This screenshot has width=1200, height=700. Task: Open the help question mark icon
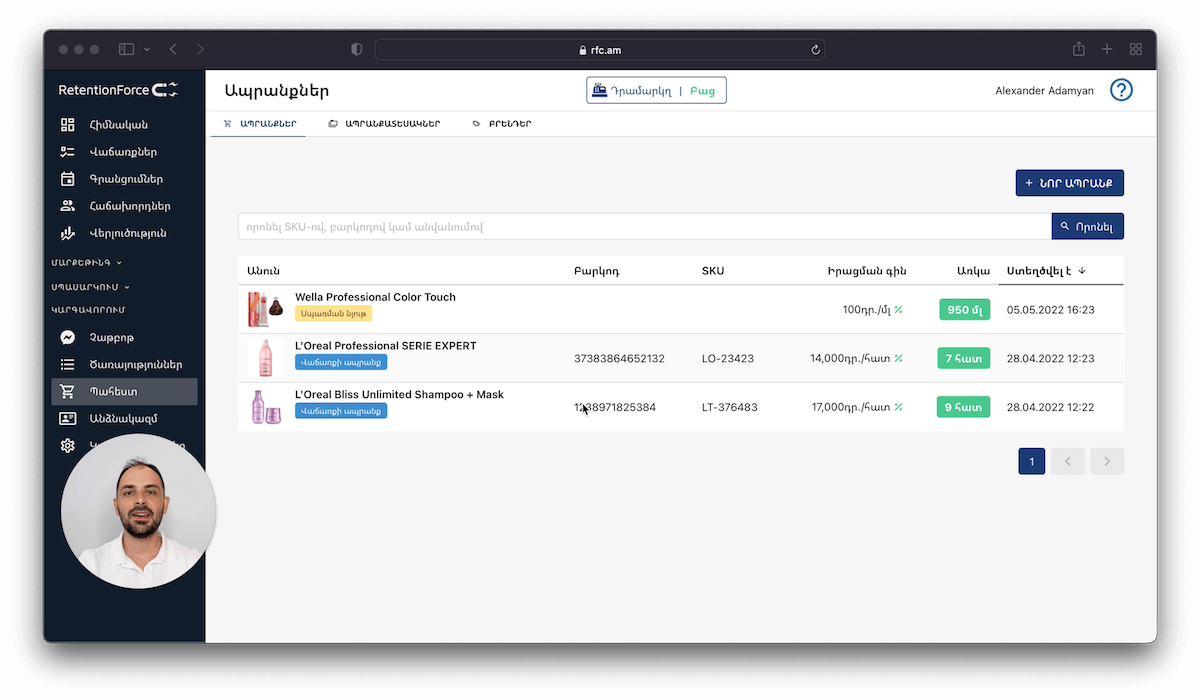pyautogui.click(x=1121, y=90)
